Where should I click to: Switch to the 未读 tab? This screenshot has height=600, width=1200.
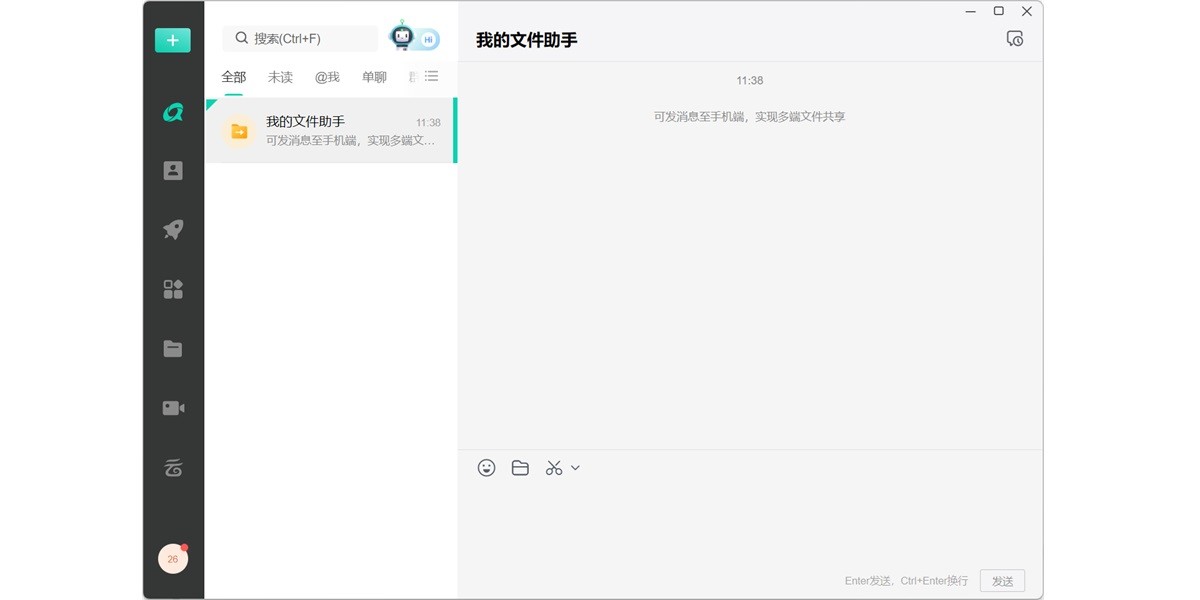pyautogui.click(x=280, y=77)
